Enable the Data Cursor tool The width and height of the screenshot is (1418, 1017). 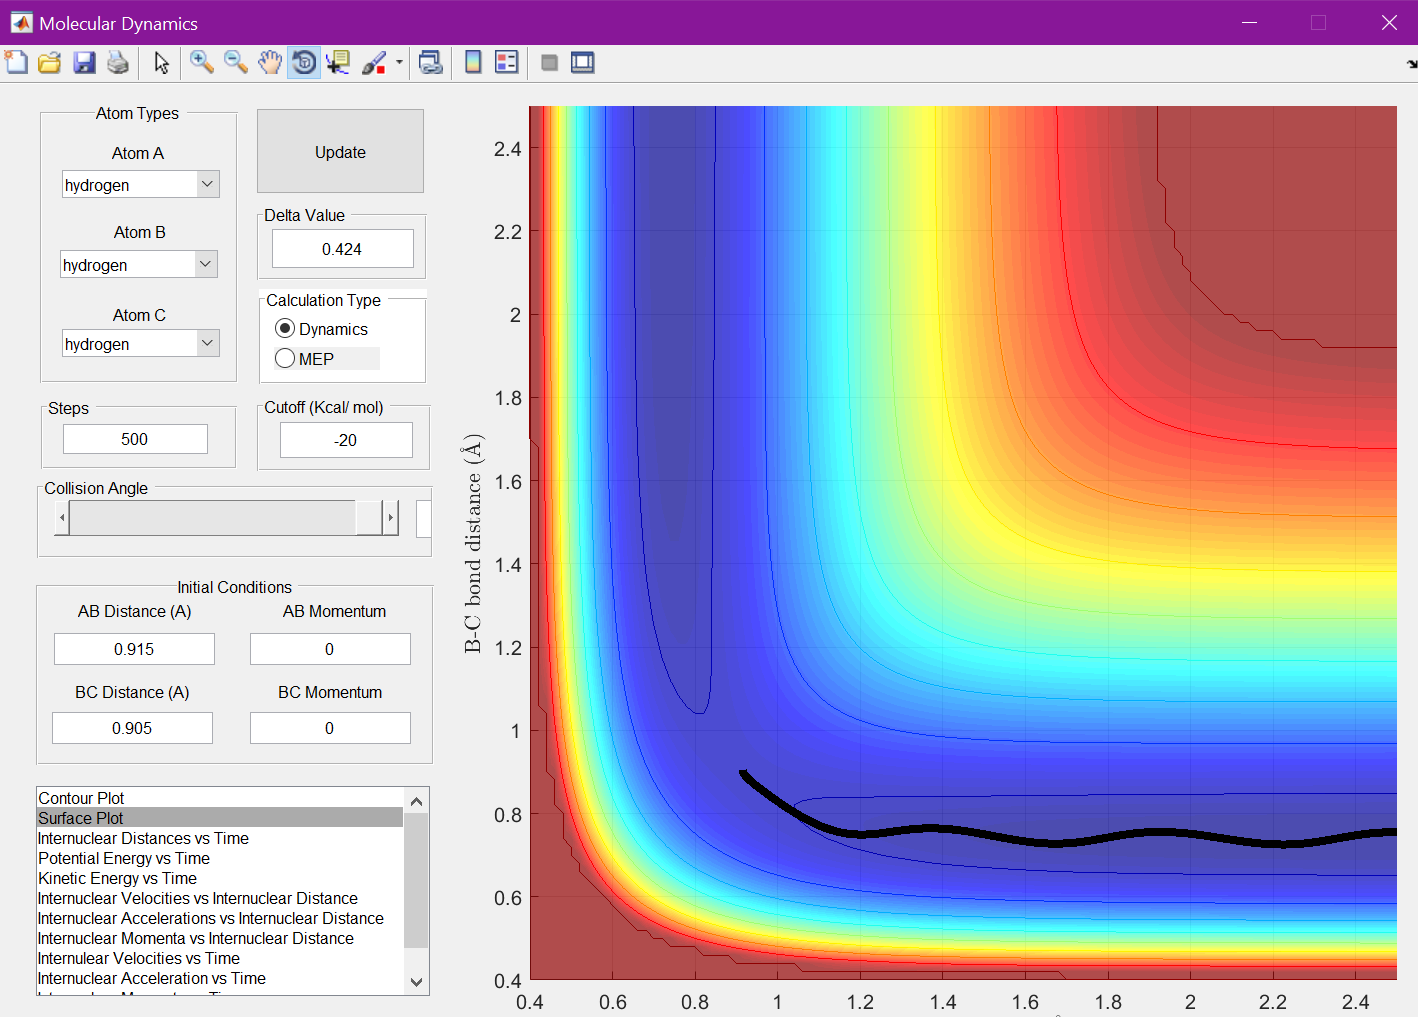[338, 63]
